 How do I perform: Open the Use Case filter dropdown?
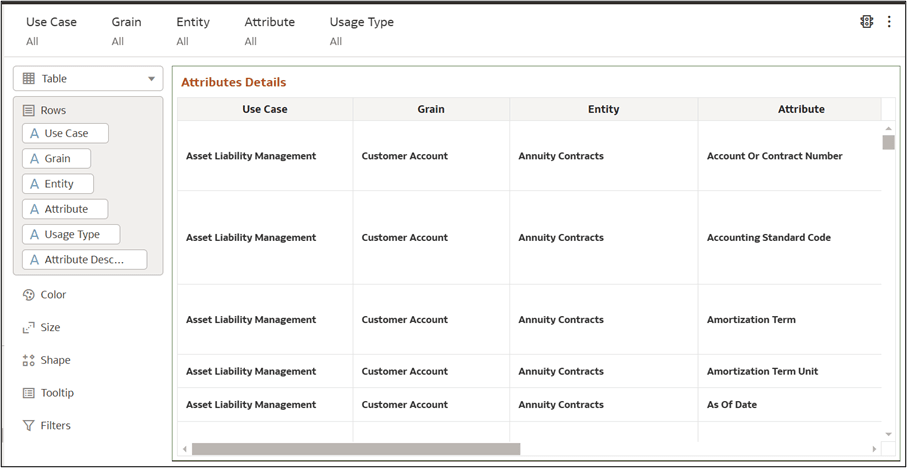tap(51, 31)
